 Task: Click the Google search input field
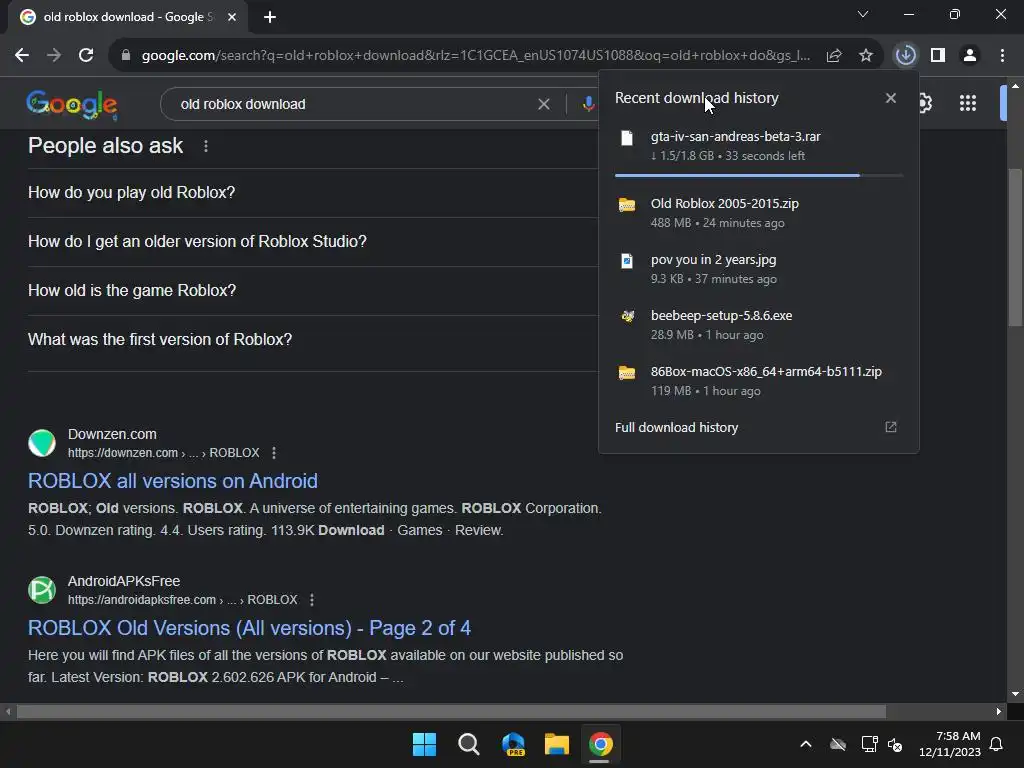(353, 104)
